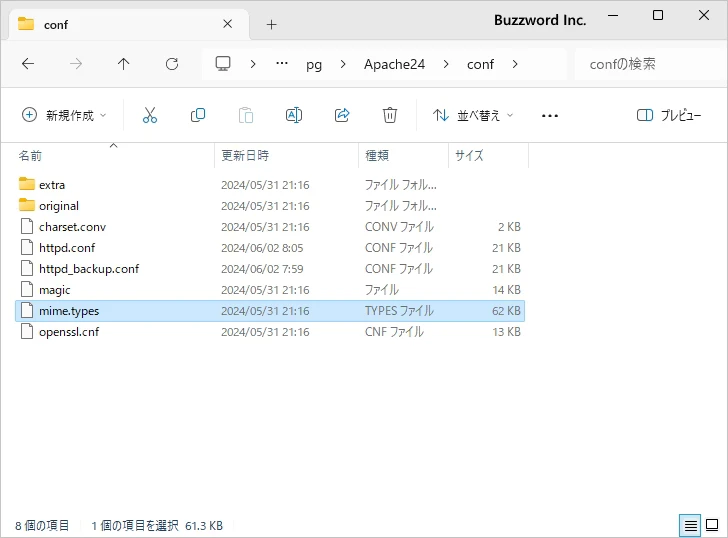Add a new Explorer tab
The height and width of the screenshot is (538, 728).
[272, 25]
